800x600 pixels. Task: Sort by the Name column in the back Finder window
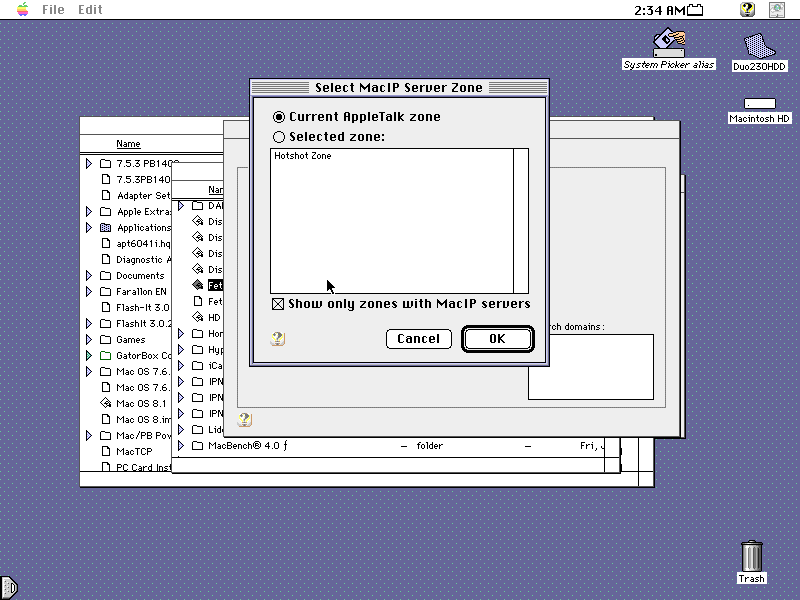tap(128, 144)
